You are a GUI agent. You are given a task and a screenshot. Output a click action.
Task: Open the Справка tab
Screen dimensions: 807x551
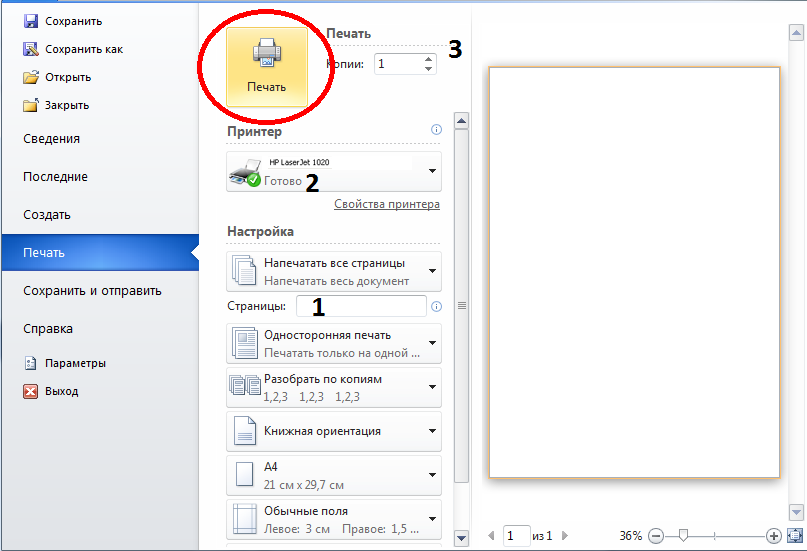tap(48, 329)
